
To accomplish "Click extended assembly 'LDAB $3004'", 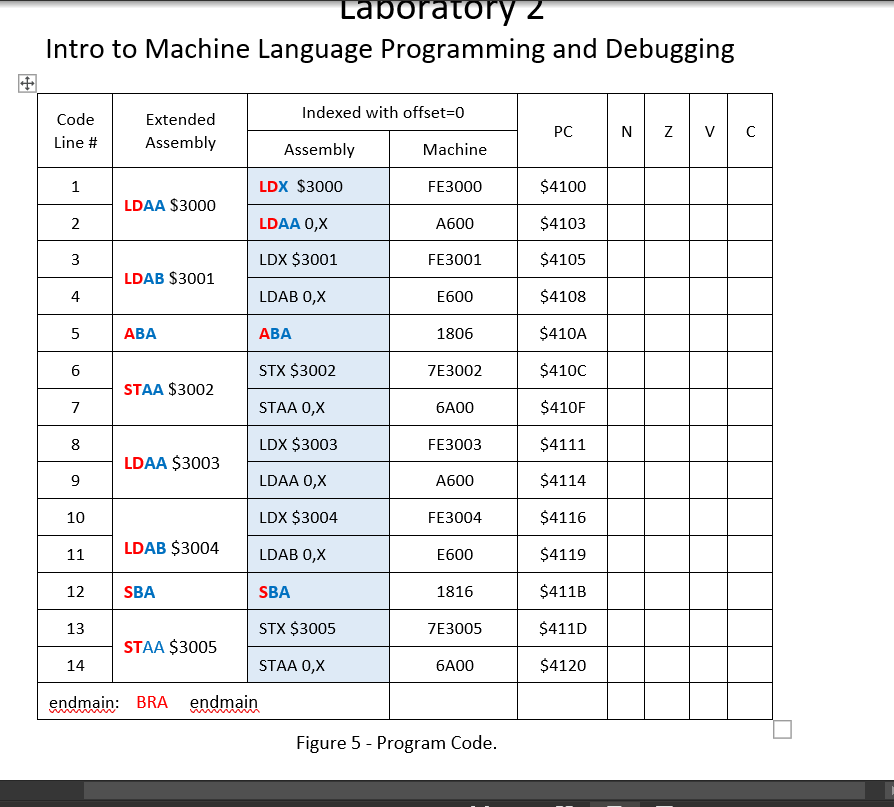I will tap(171, 548).
